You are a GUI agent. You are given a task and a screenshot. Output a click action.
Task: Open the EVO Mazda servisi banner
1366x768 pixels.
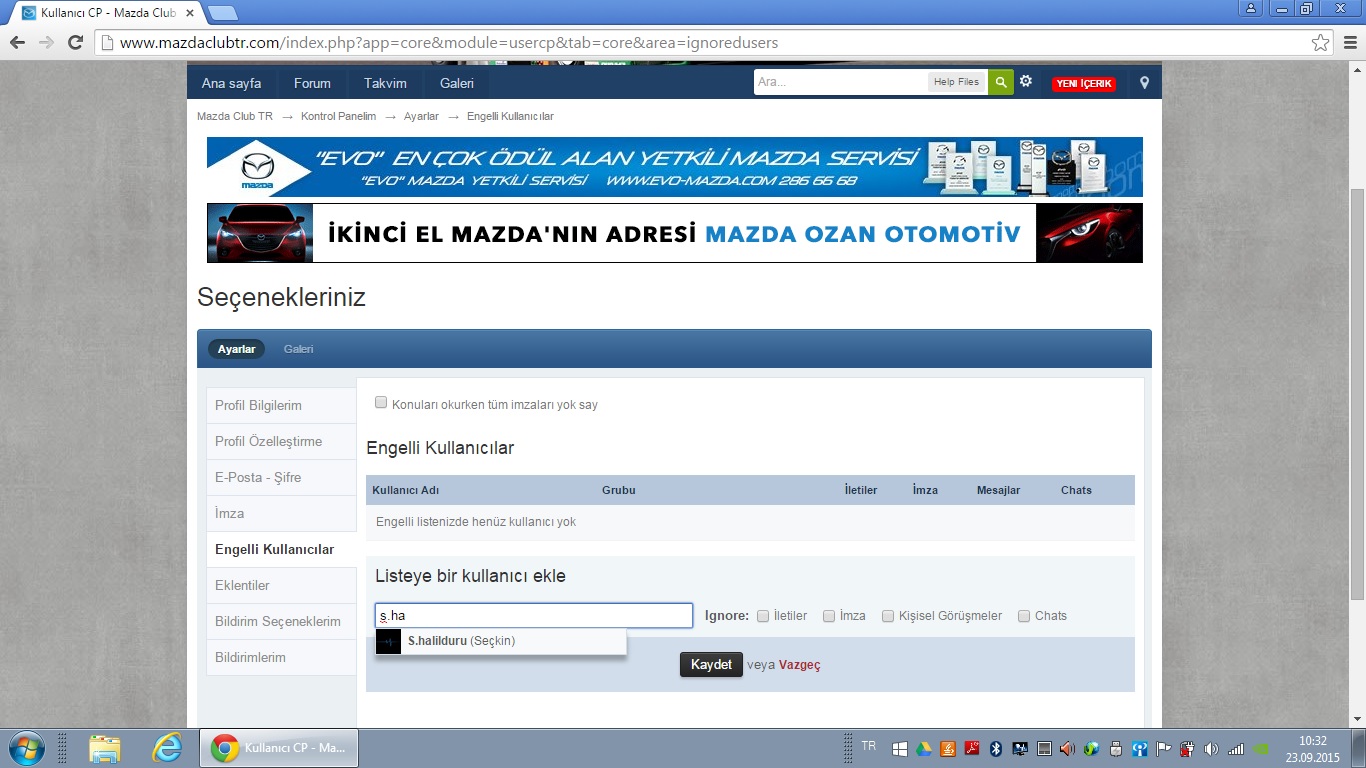(x=675, y=167)
